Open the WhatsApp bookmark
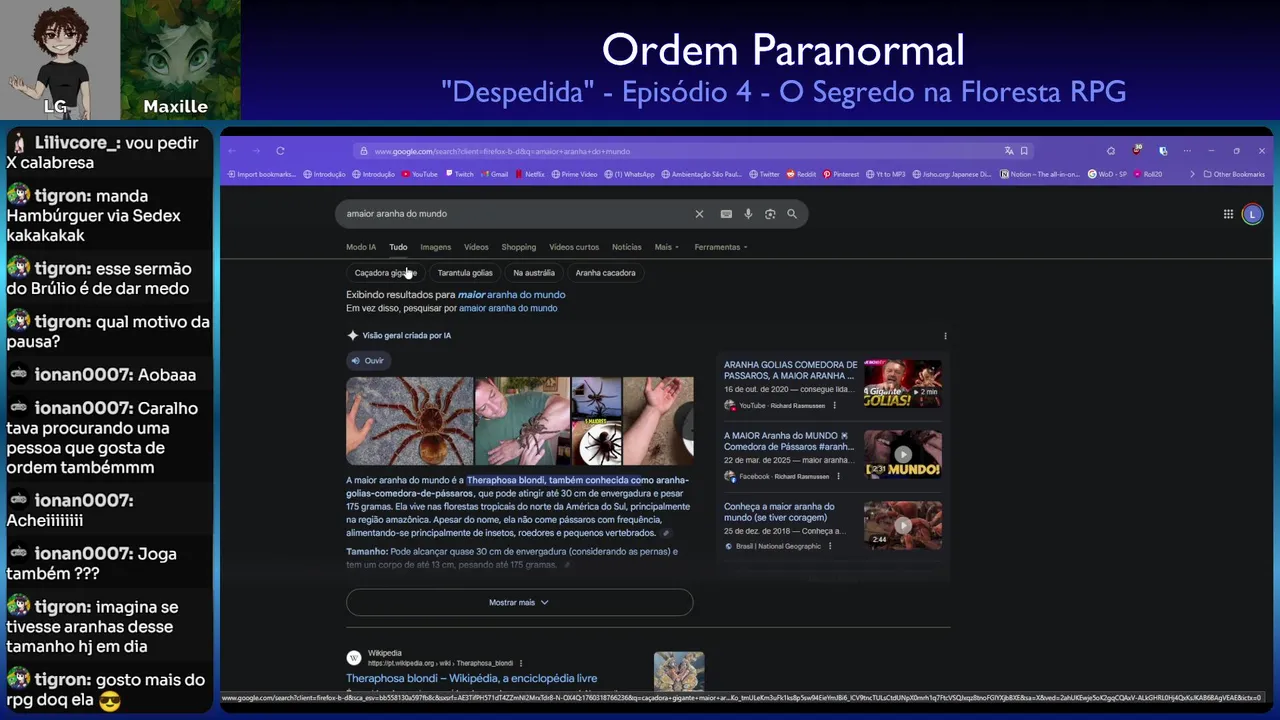 [629, 174]
